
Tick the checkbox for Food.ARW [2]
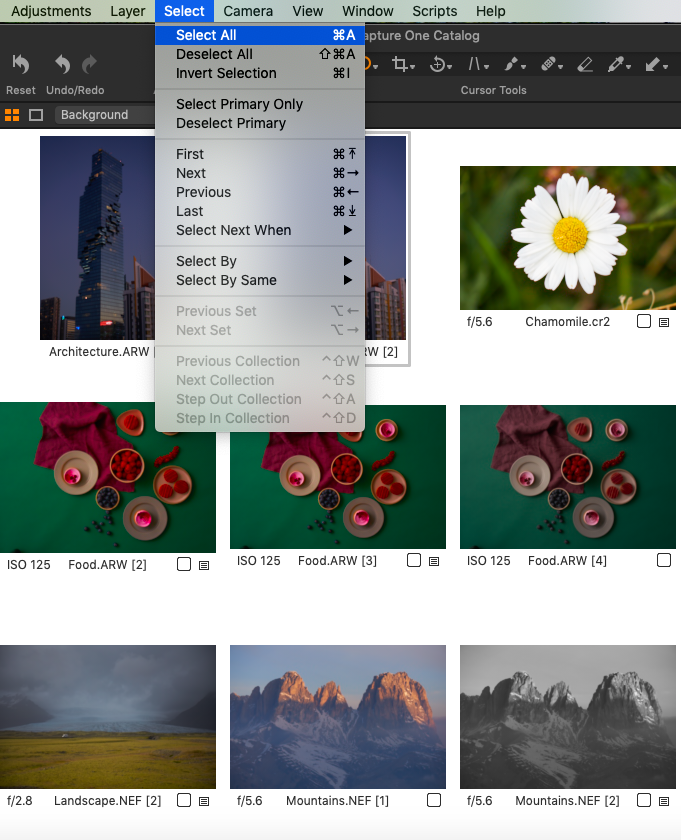tap(184, 564)
